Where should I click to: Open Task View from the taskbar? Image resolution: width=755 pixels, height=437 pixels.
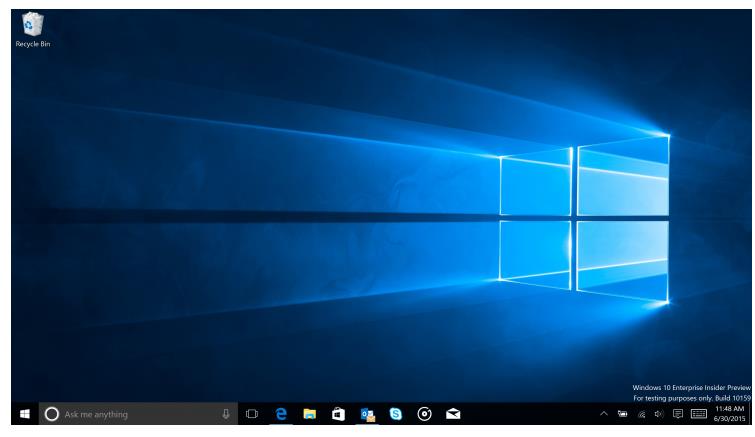coord(252,413)
